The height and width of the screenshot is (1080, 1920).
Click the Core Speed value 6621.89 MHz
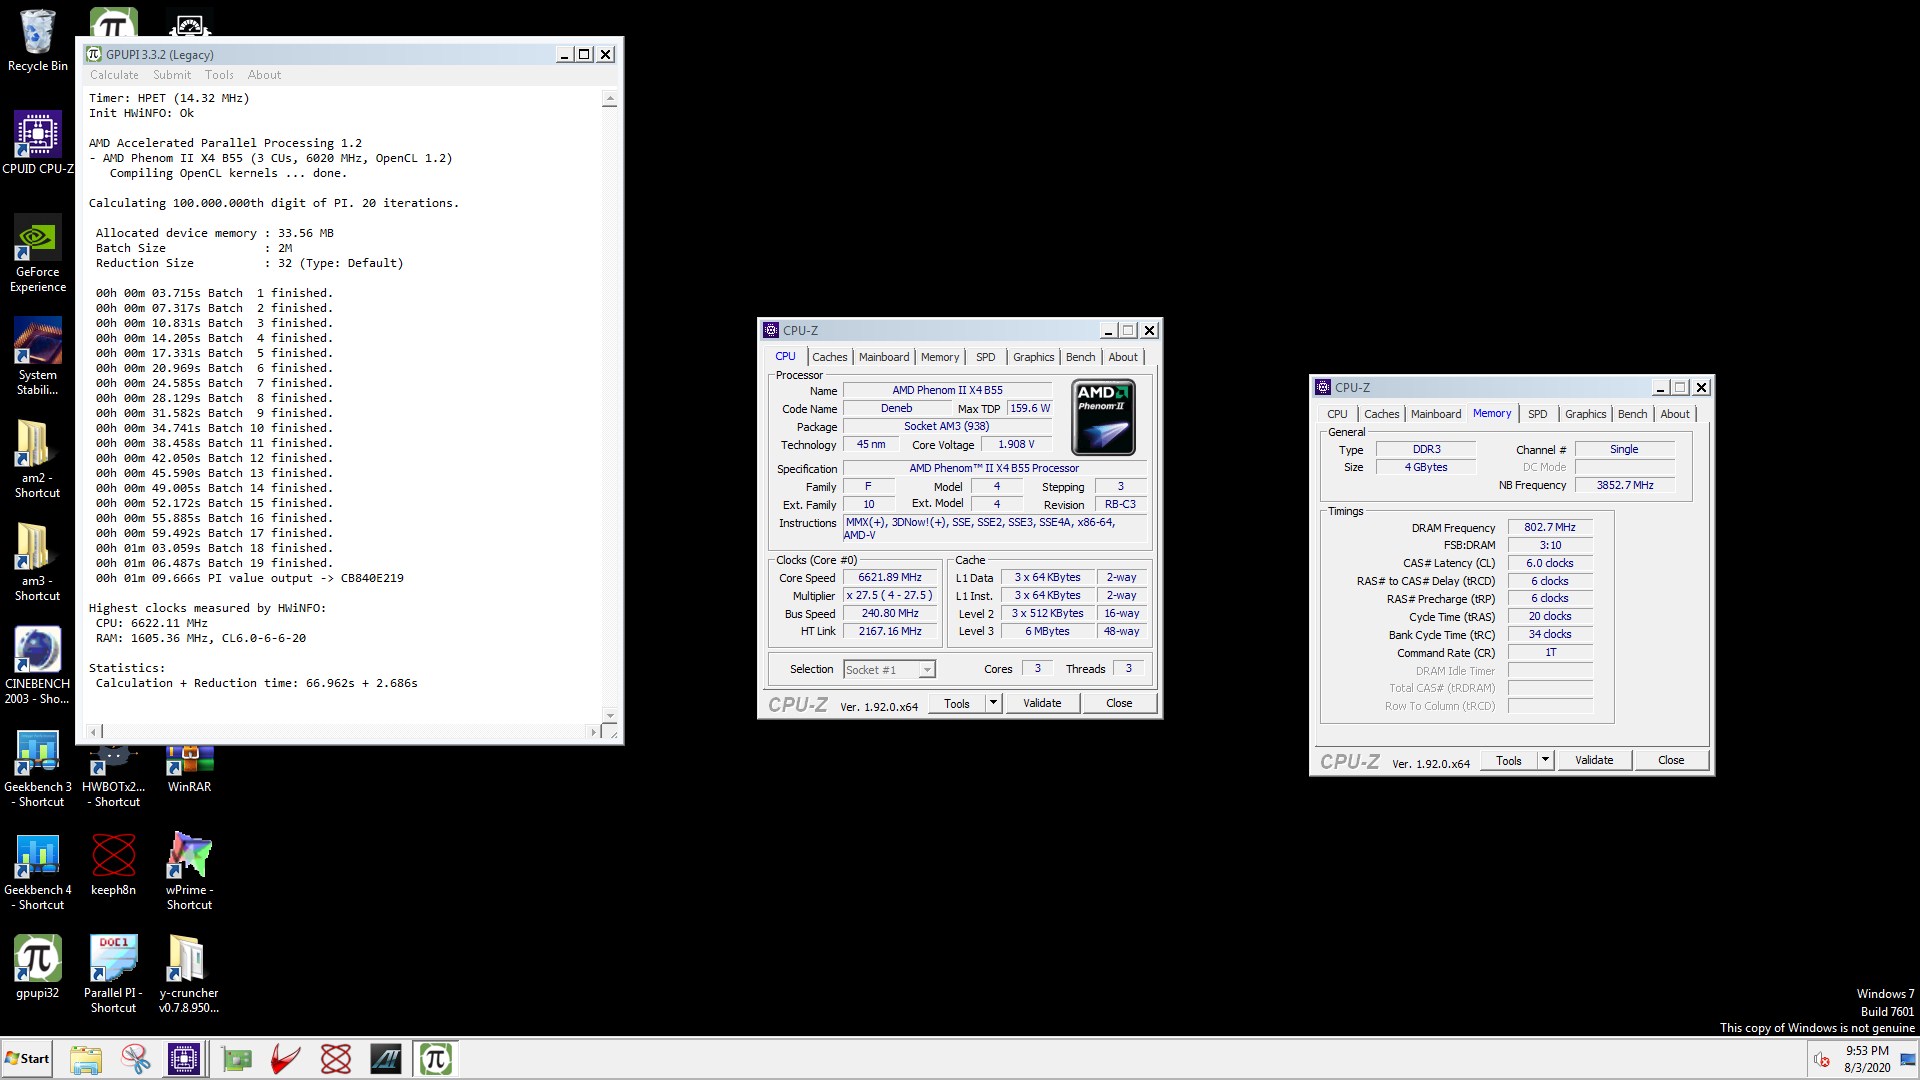(889, 577)
